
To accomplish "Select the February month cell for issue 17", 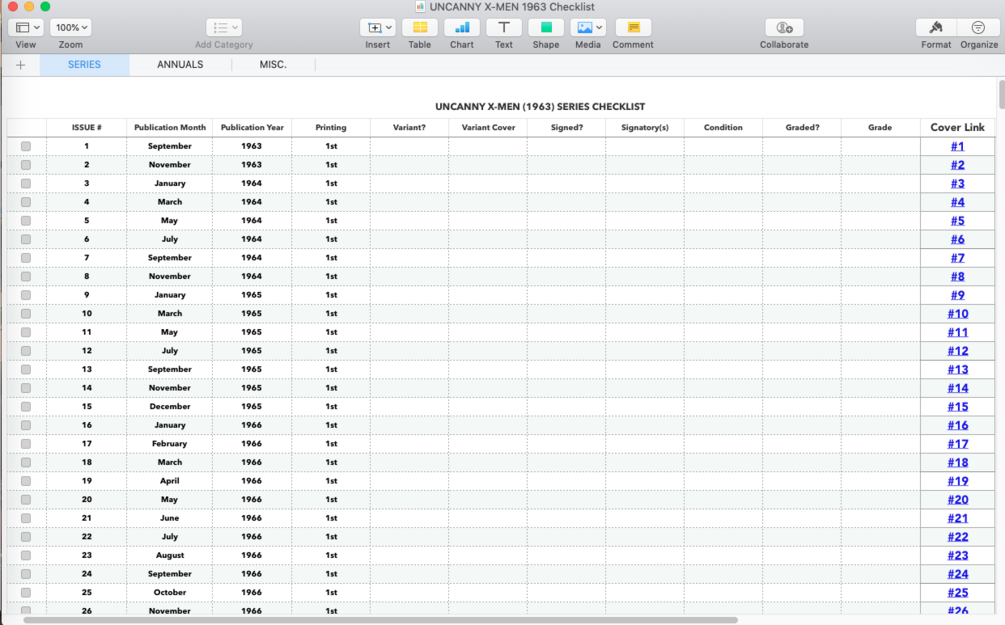I will pos(170,444).
